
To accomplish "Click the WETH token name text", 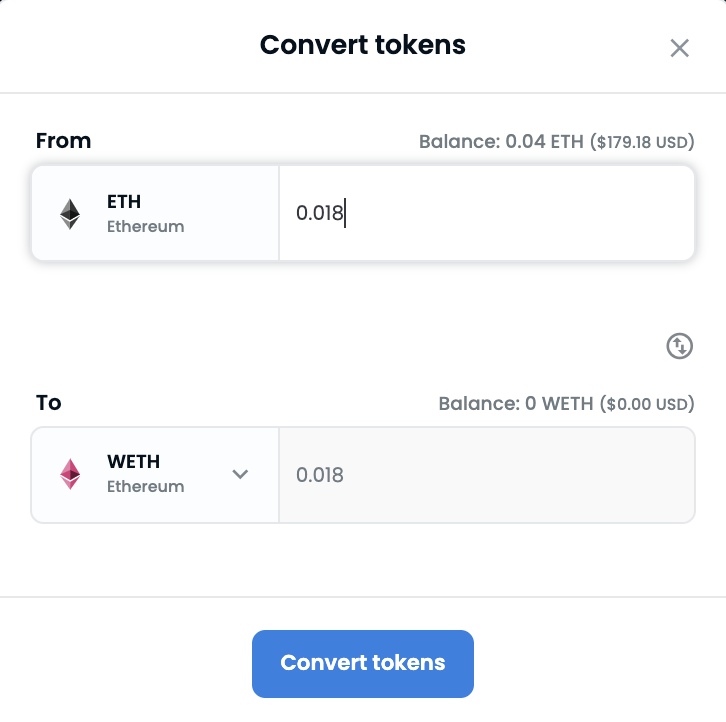I will click(133, 462).
